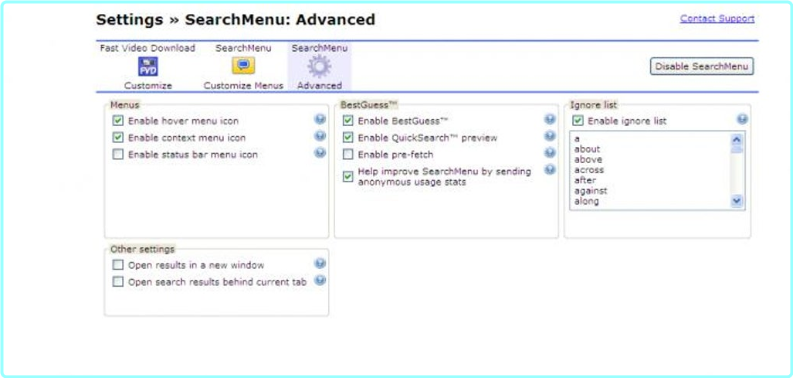
Task: Check Open results in a new window
Action: pos(118,265)
